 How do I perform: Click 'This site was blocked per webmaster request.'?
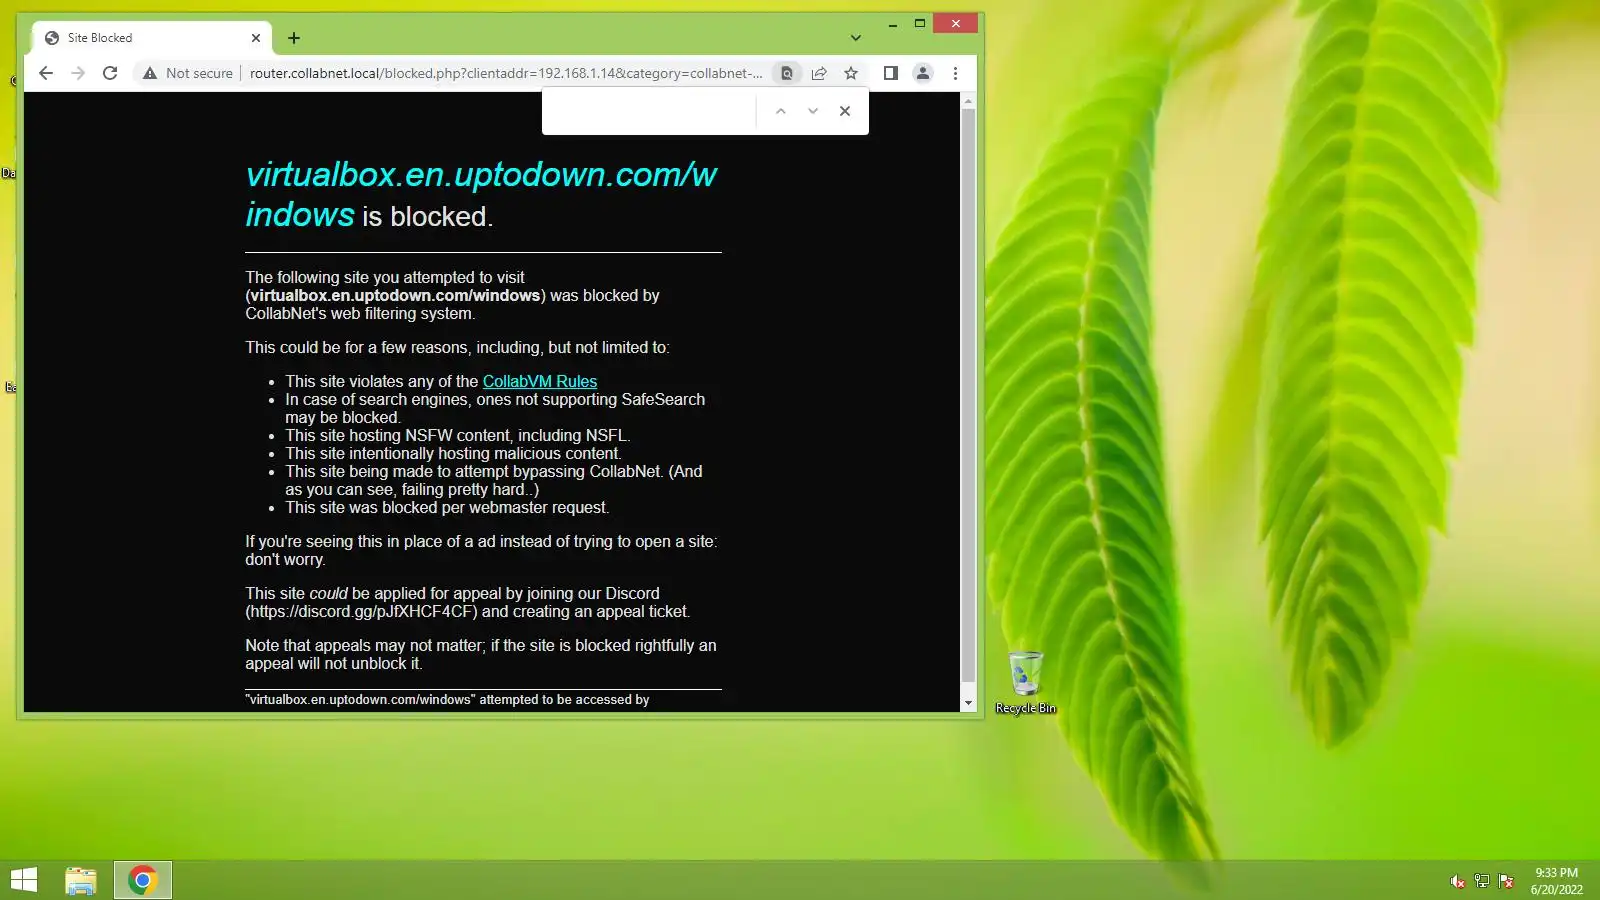coord(447,508)
